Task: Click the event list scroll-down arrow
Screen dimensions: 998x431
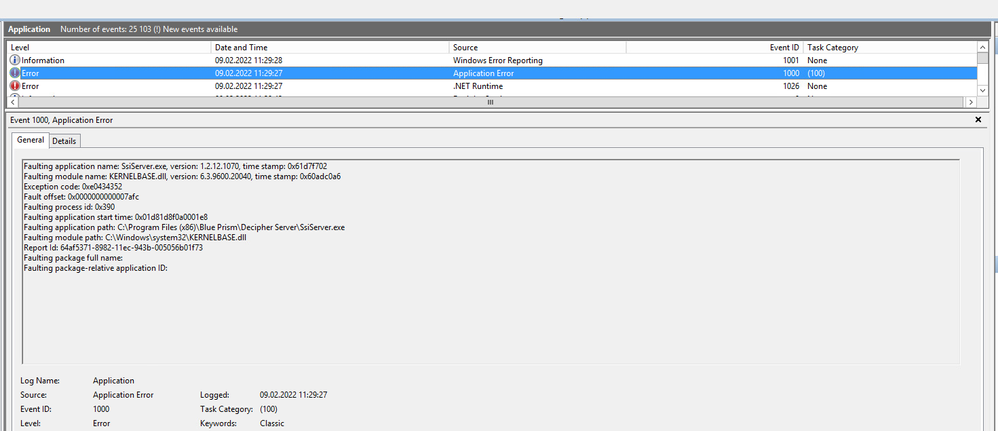Action: 983,91
